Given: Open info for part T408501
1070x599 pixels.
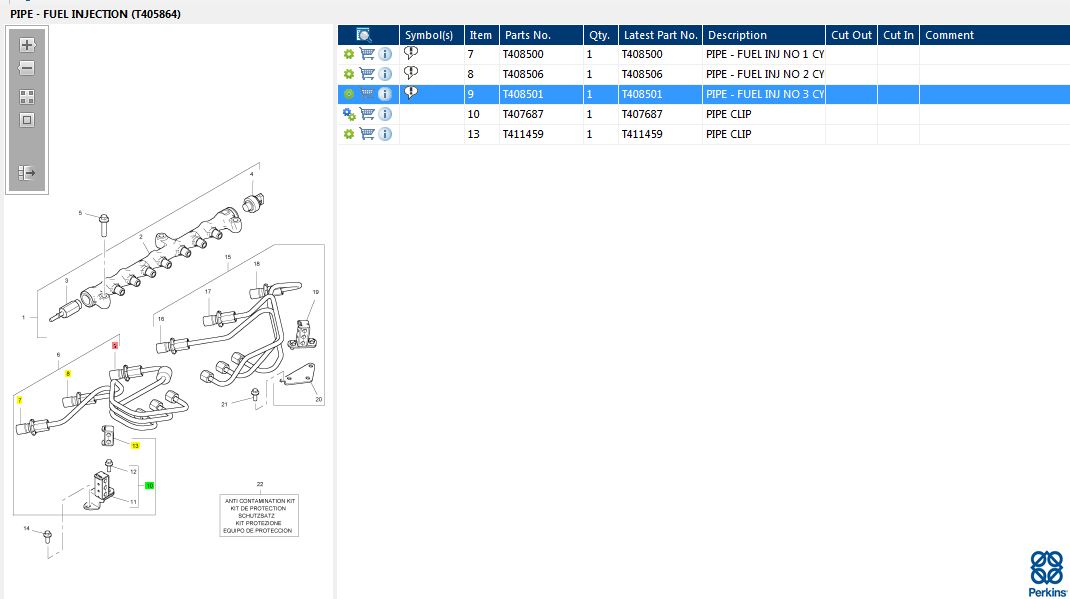Looking at the screenshot, I should click(x=385, y=94).
